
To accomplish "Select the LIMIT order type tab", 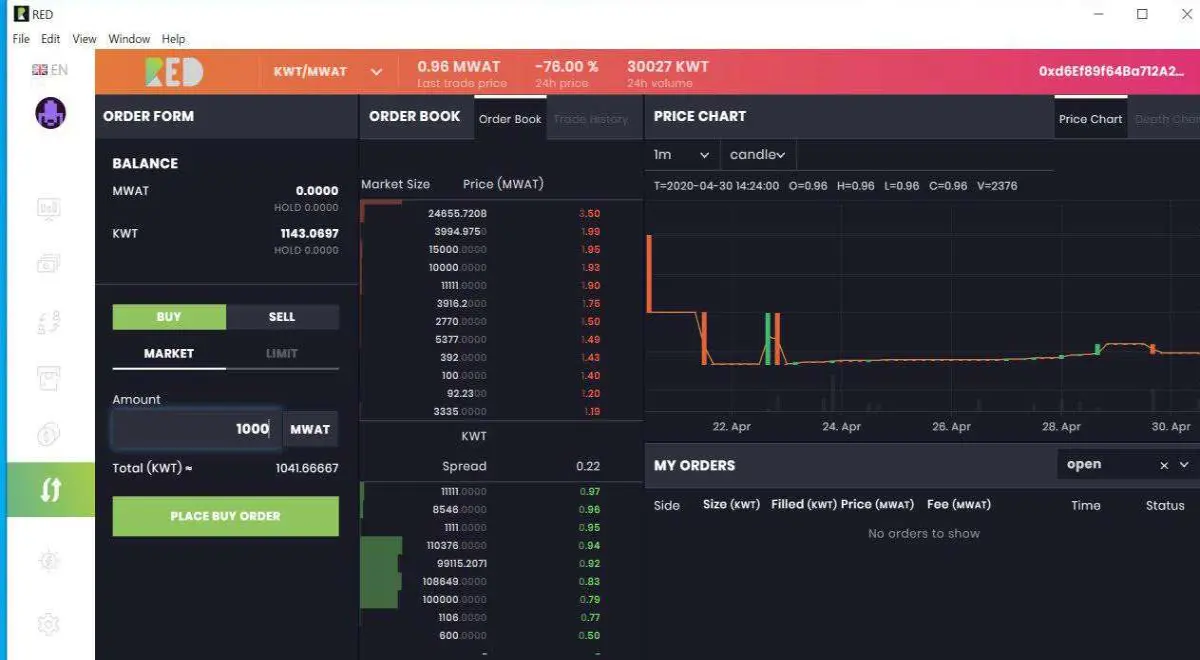I will coord(282,353).
